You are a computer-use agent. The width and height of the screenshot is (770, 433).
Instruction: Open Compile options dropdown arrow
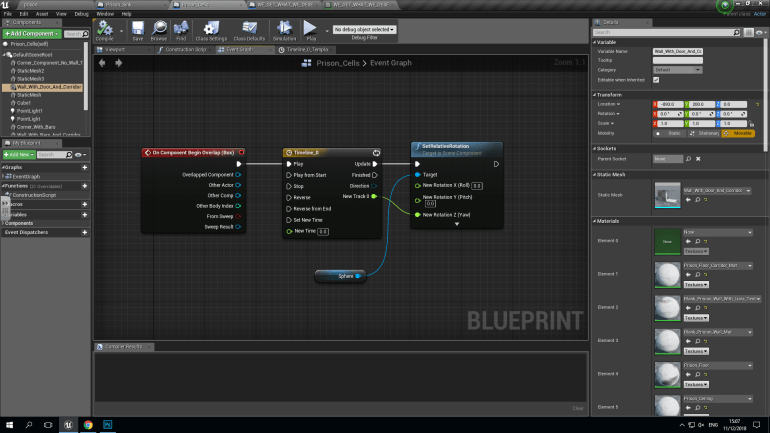pos(121,31)
